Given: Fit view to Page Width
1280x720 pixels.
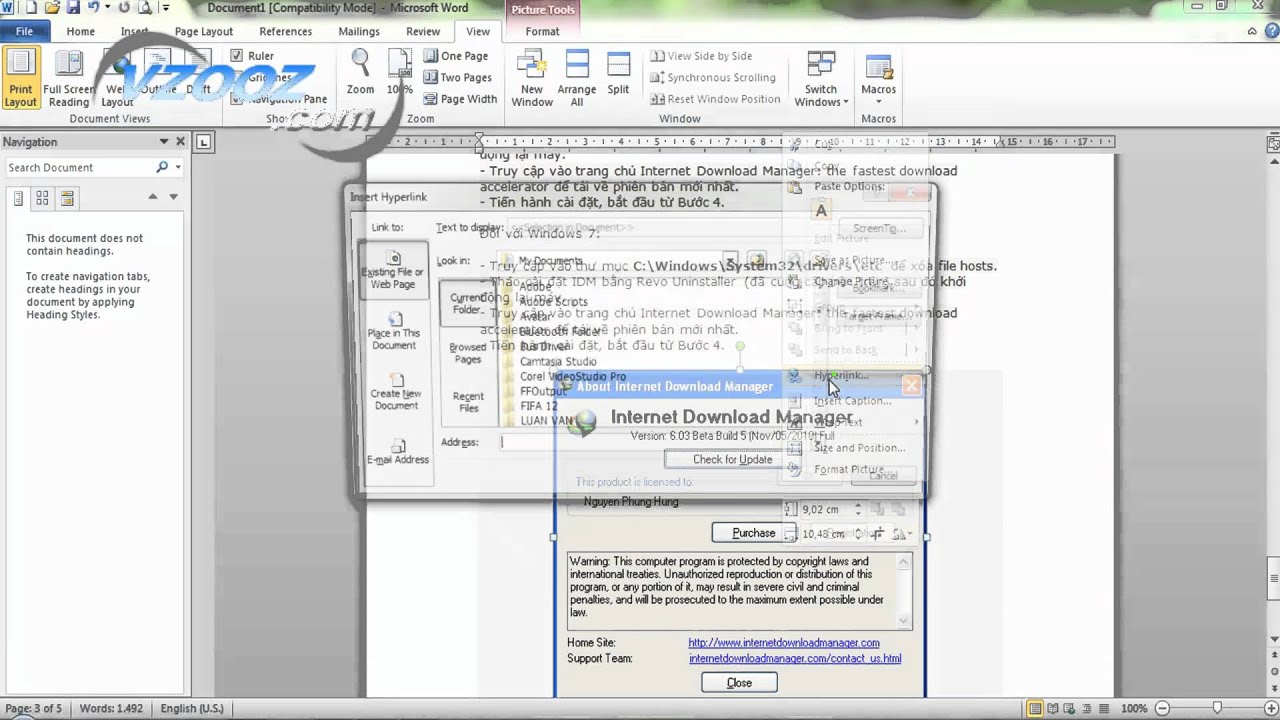Looking at the screenshot, I should point(460,99).
